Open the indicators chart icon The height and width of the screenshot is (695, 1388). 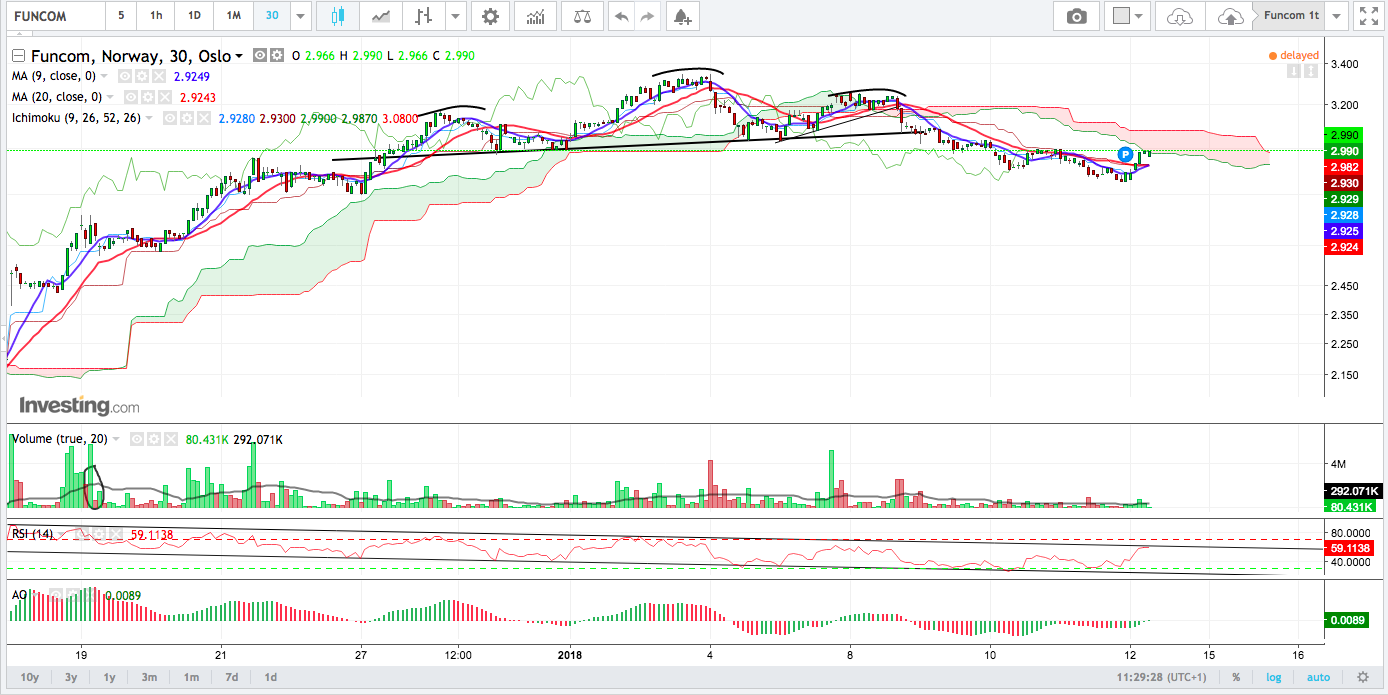coord(536,16)
